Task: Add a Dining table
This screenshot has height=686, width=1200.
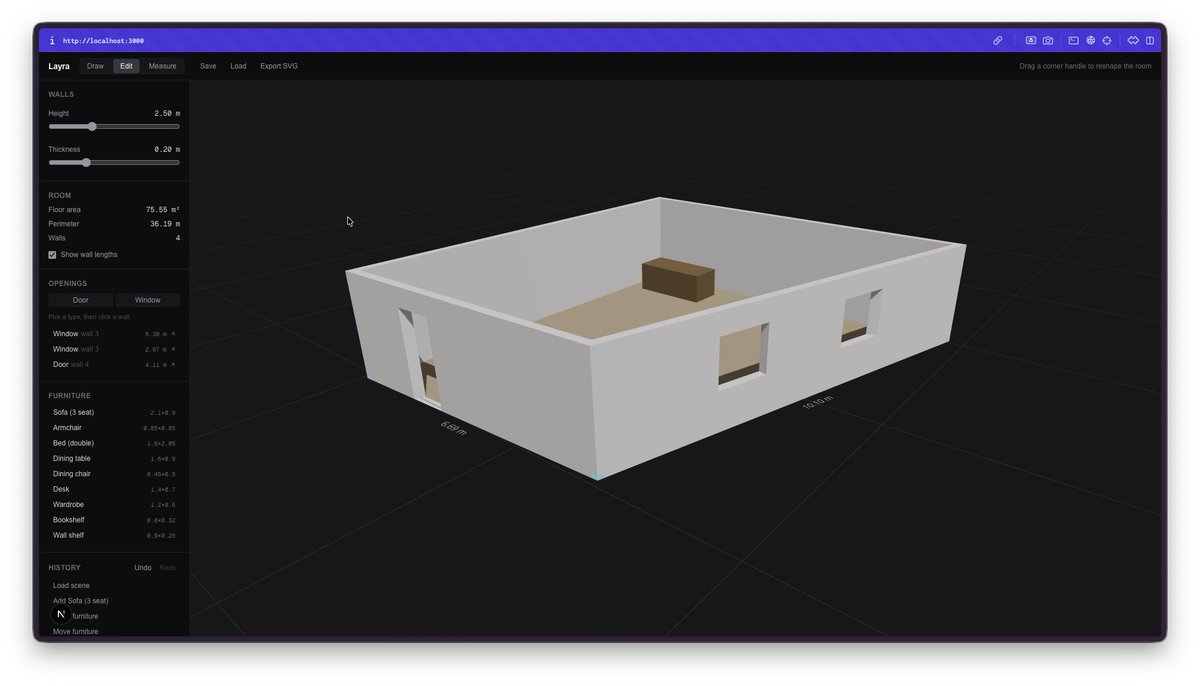Action: pos(114,458)
